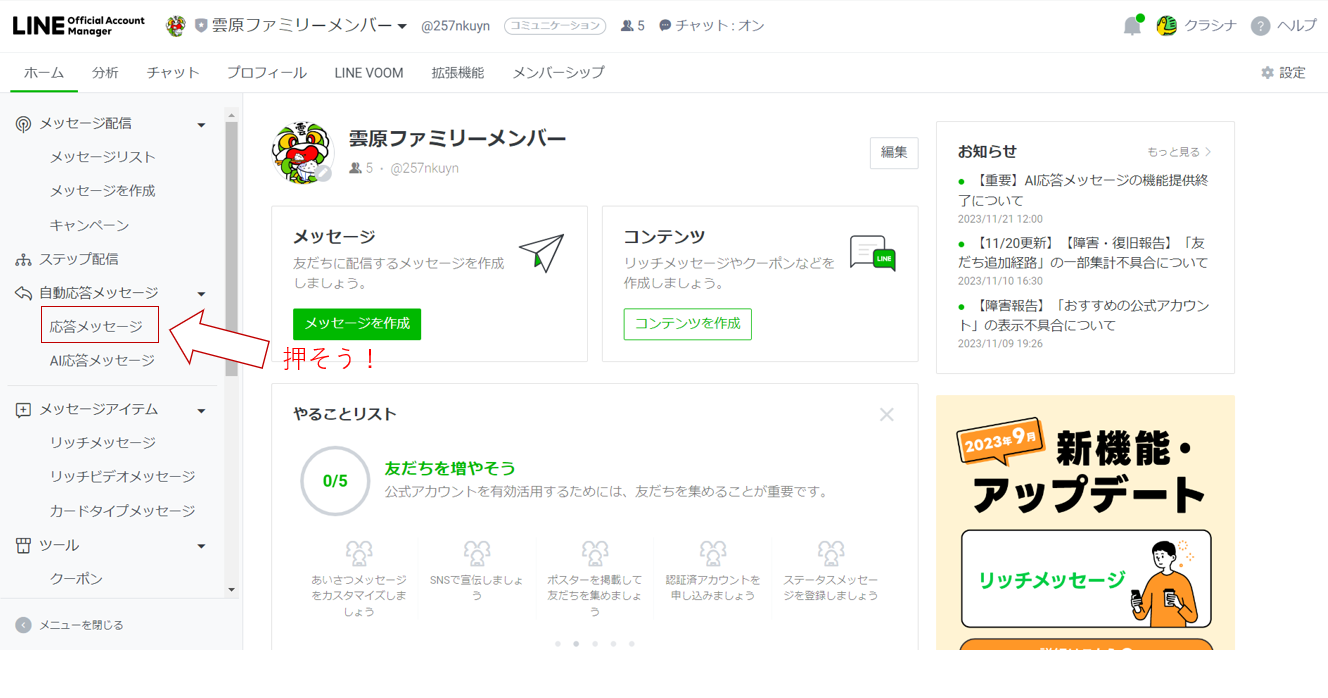Viewport: 1328px width, 698px height.
Task: Close the やることリスト panel
Action: (x=887, y=414)
